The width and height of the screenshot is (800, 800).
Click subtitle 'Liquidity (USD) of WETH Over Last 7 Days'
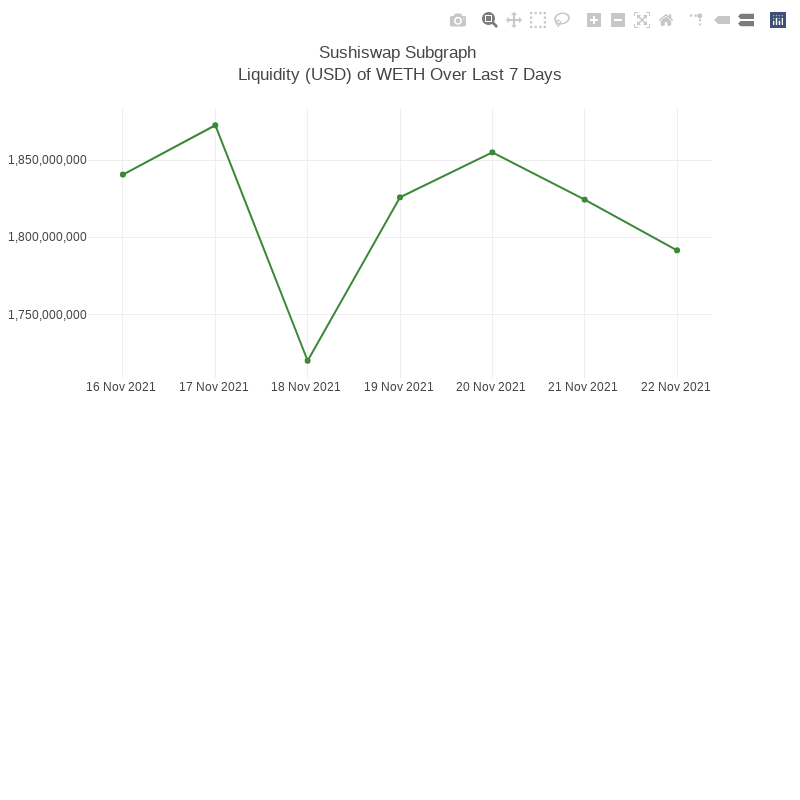coord(399,74)
